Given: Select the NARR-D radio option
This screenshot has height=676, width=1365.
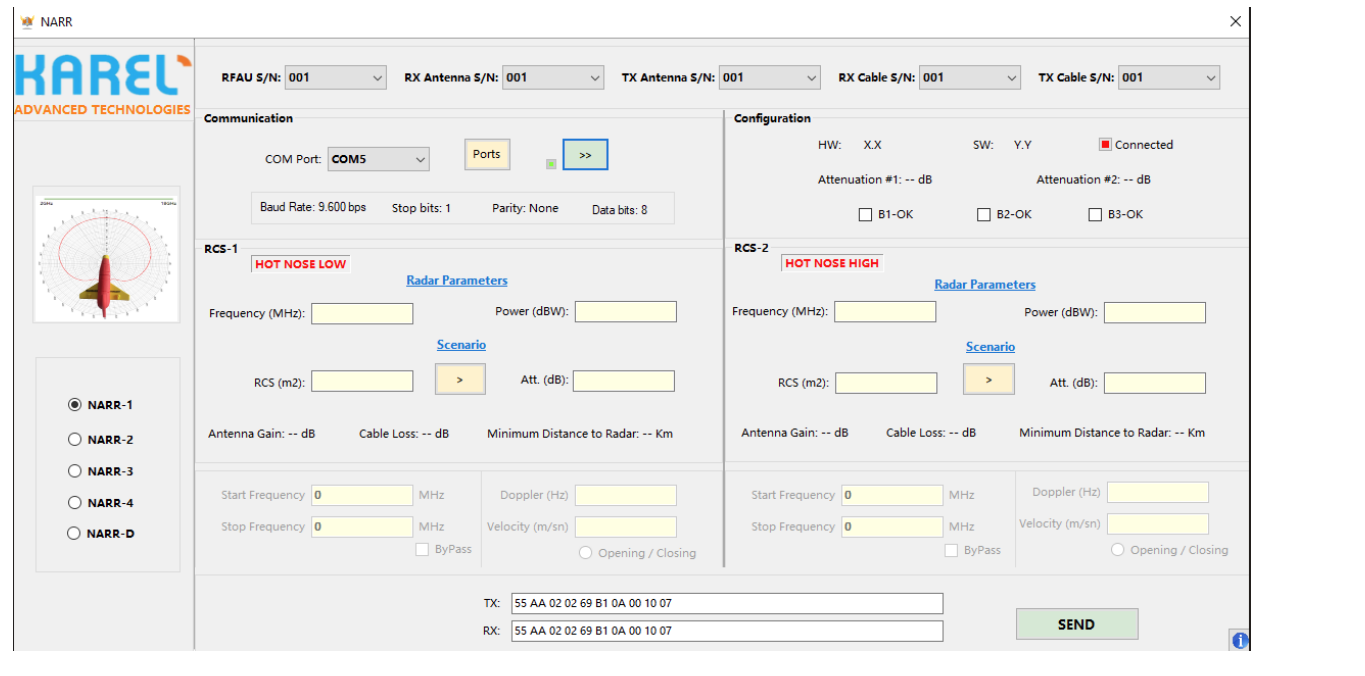Looking at the screenshot, I should click(x=74, y=533).
